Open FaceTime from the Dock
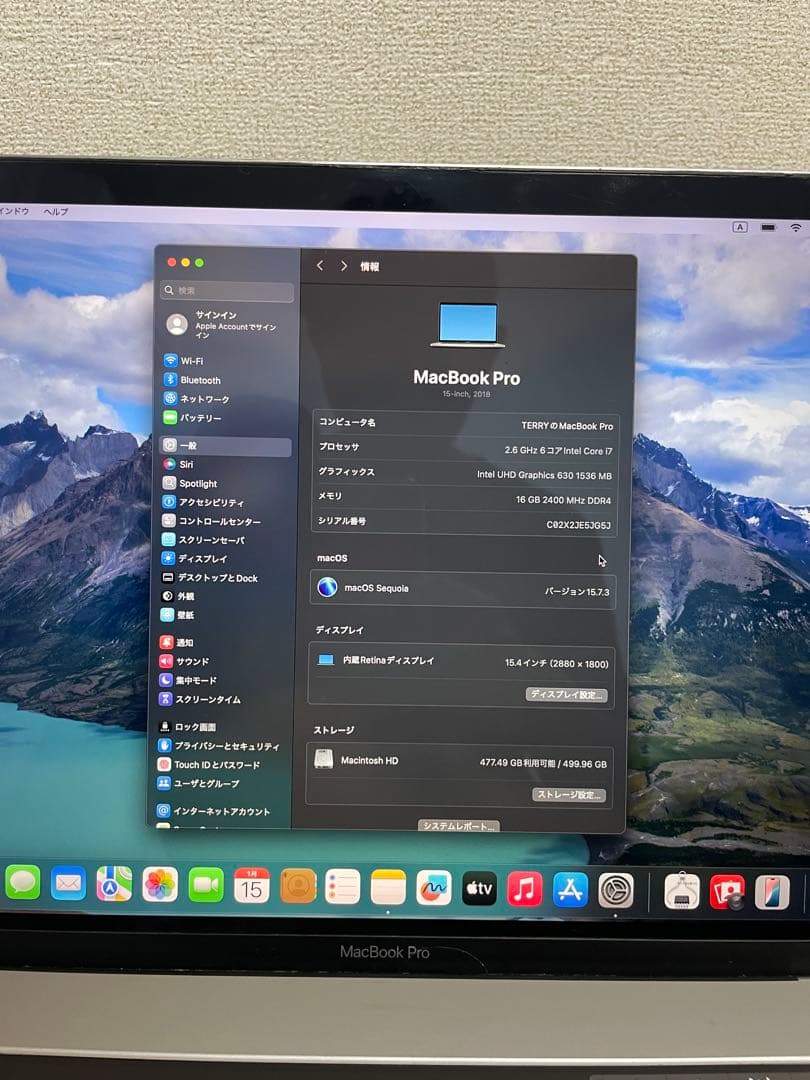The height and width of the screenshot is (1080, 810). click(x=207, y=885)
